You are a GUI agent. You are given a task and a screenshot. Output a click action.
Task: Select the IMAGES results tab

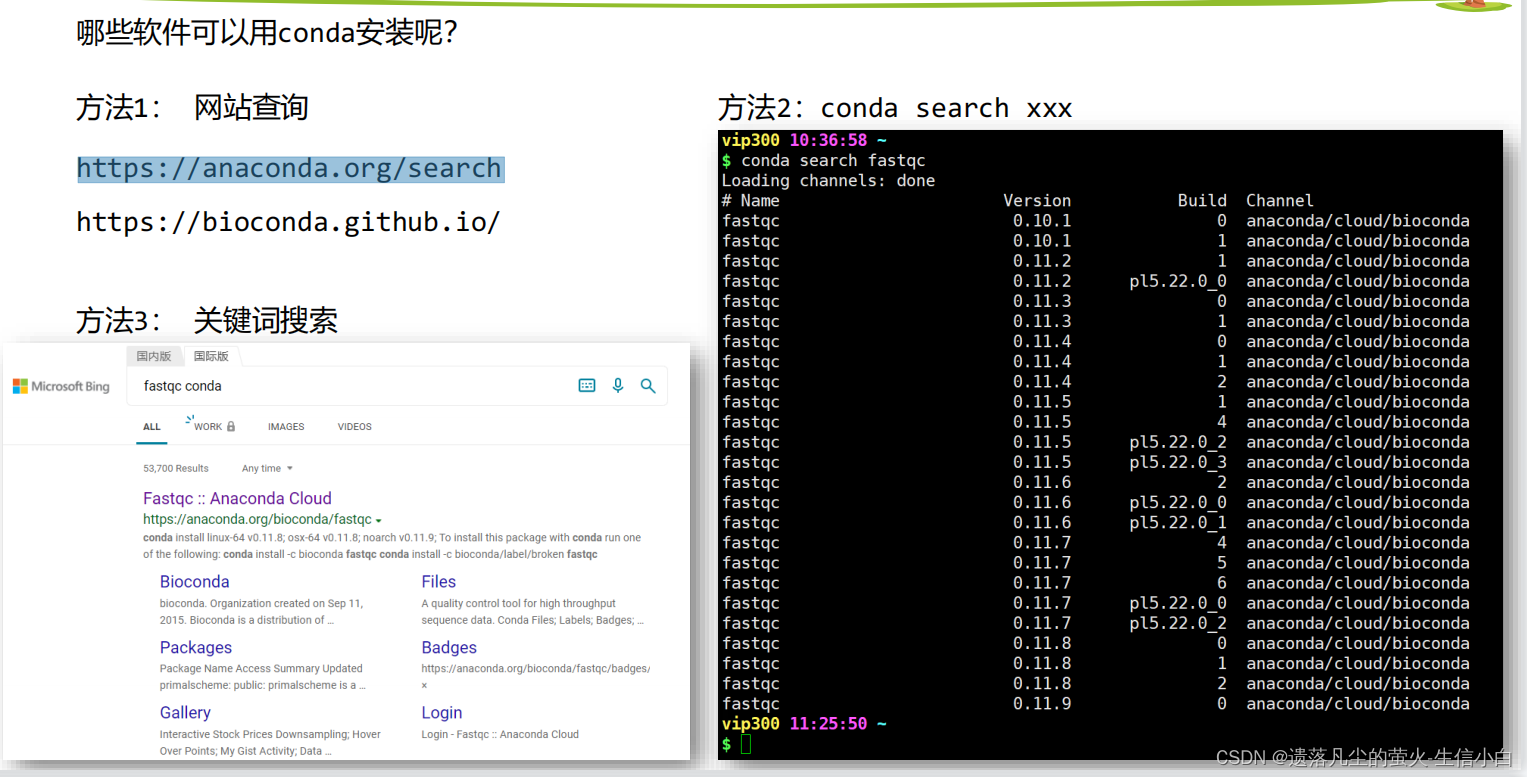click(x=286, y=427)
